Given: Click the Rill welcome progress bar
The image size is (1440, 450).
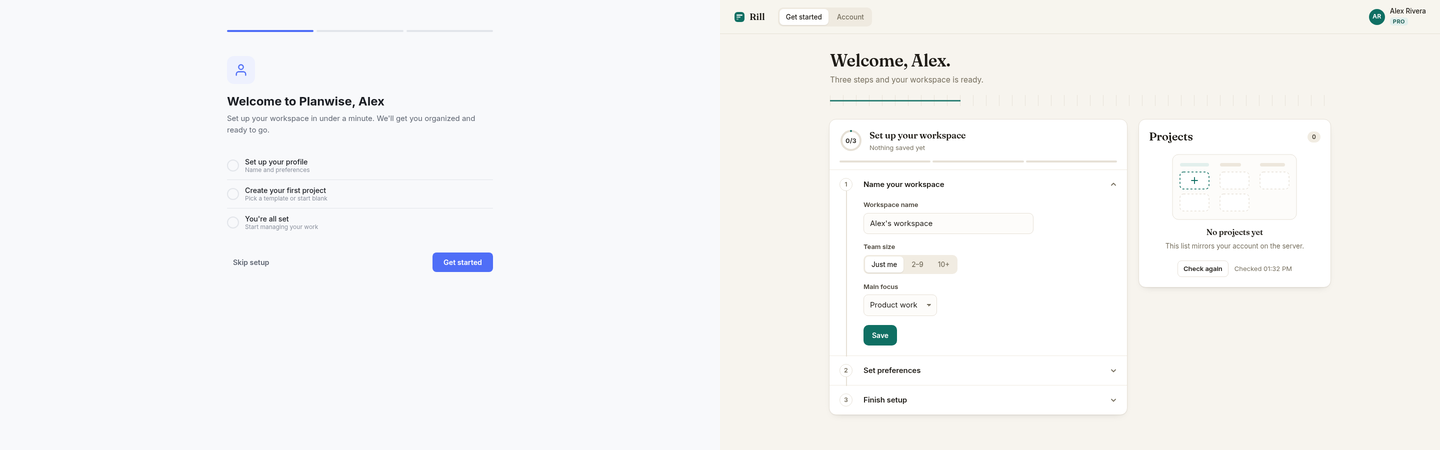Looking at the screenshot, I should 1078,100.
